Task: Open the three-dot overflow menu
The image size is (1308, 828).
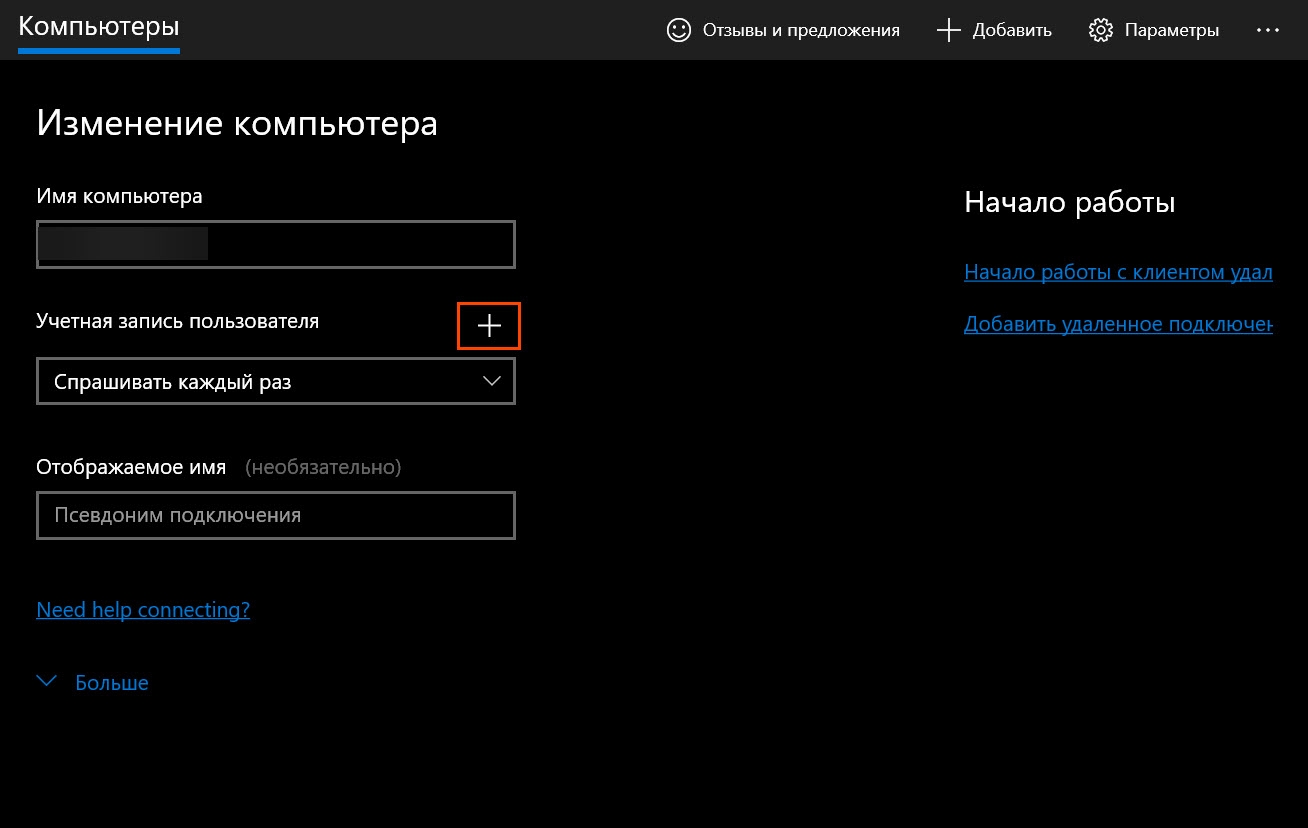Action: 1267,30
